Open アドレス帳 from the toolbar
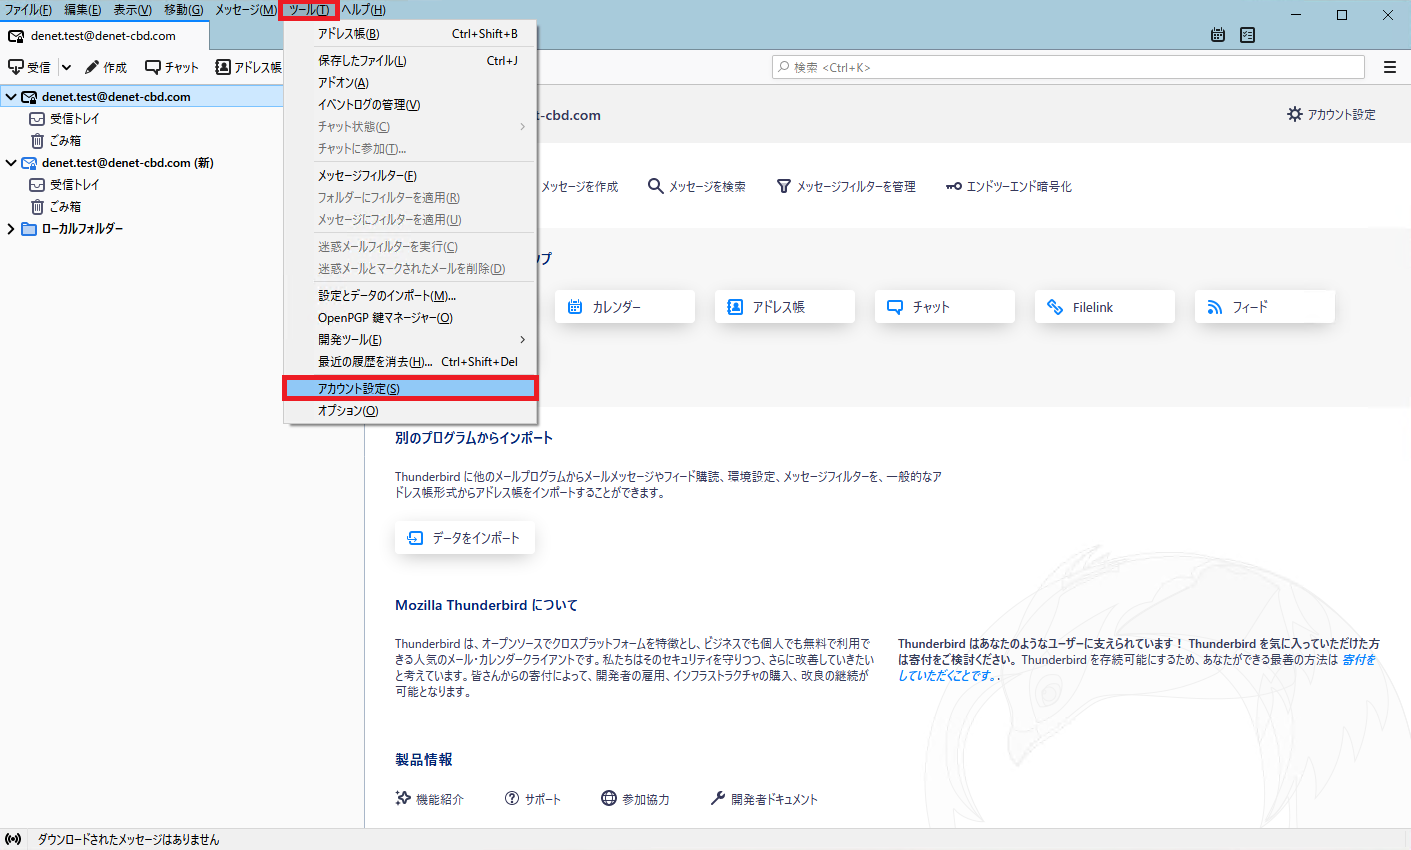This screenshot has height=850, width=1411. [248, 67]
